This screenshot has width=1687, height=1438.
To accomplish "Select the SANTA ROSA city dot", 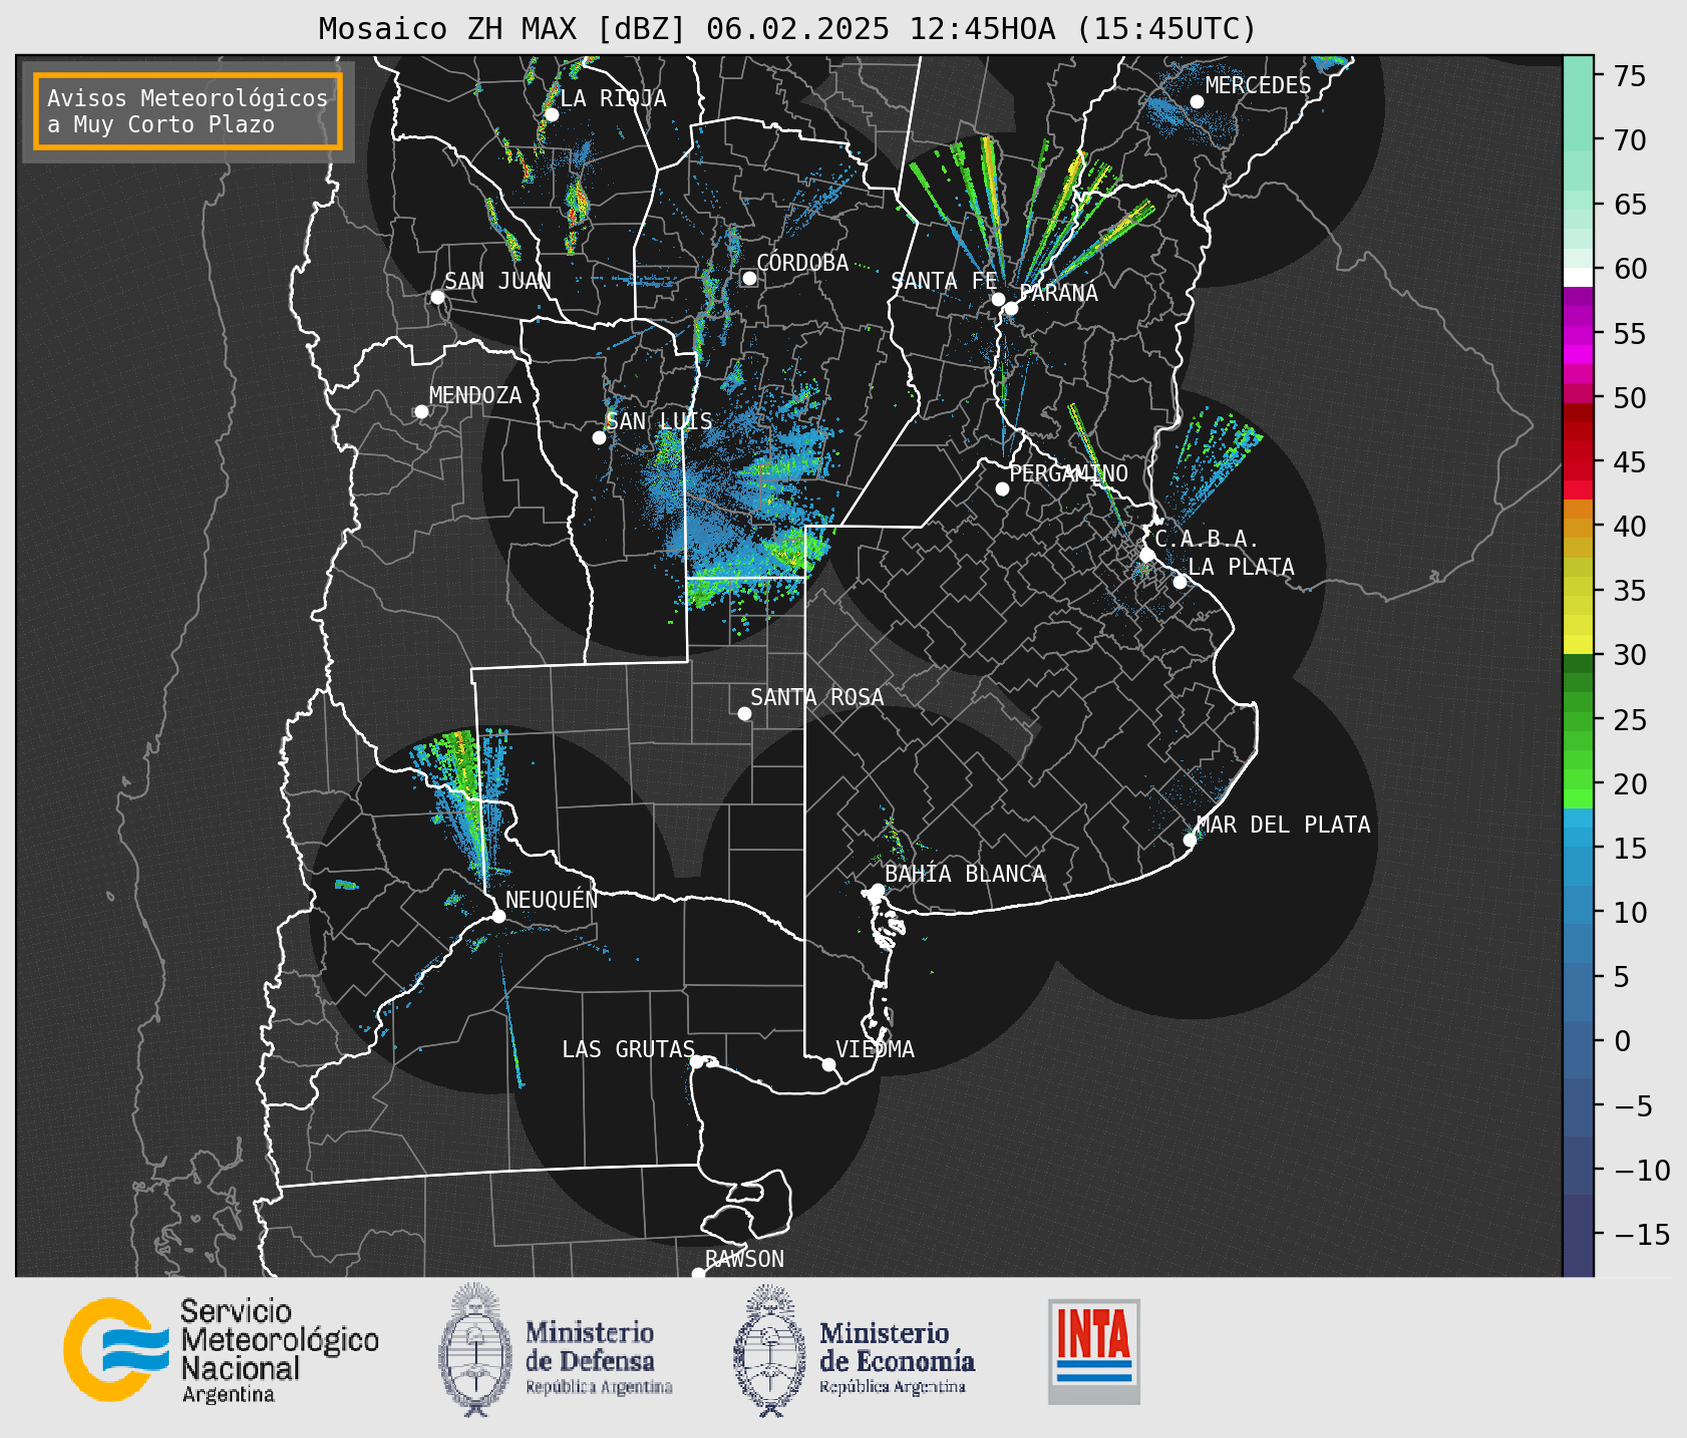I will 744,713.
